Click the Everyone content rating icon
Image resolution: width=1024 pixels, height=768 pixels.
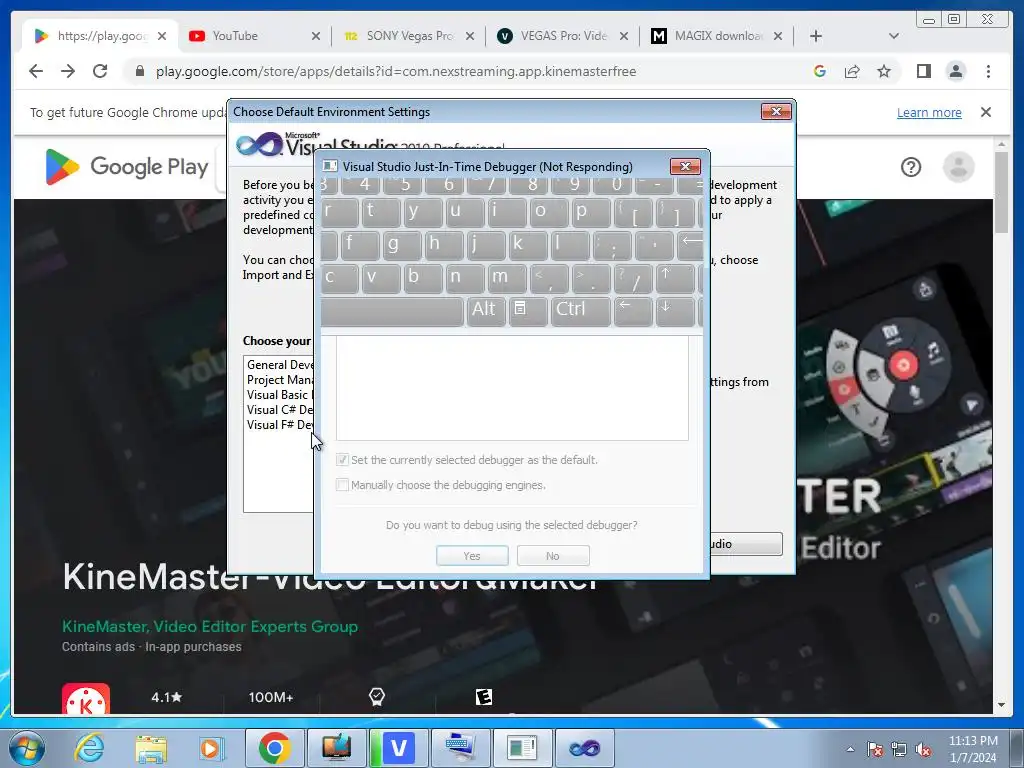[x=483, y=697]
